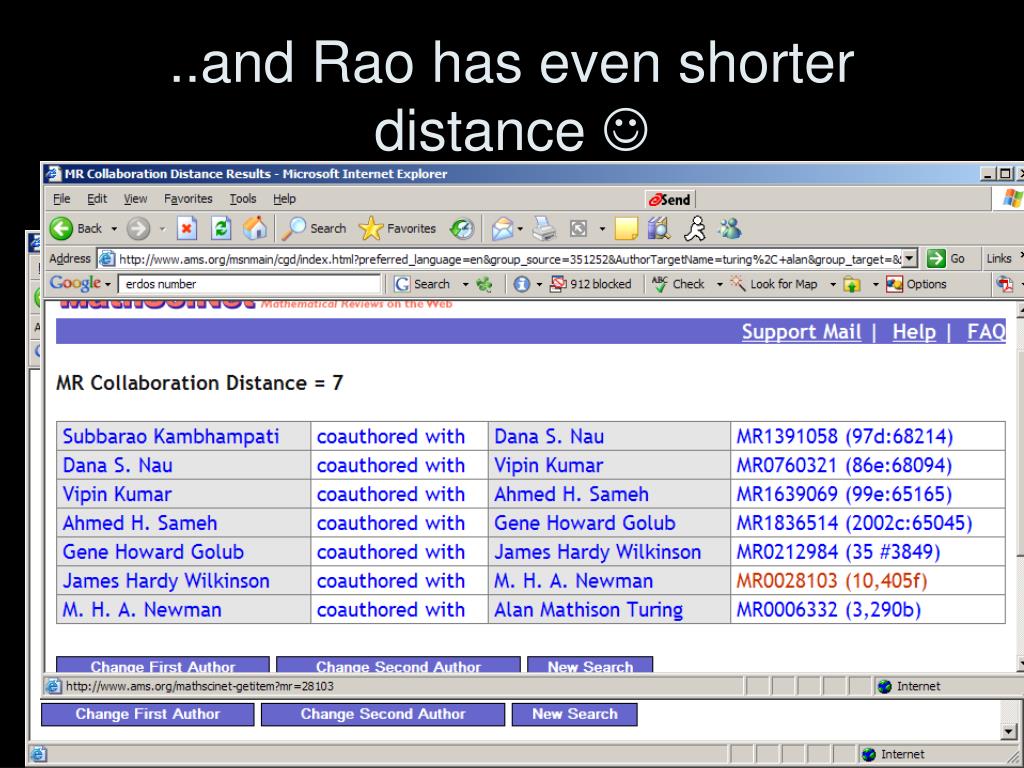1024x768 pixels.
Task: Expand the Edit icon dropdown arrow
Action: tap(602, 229)
